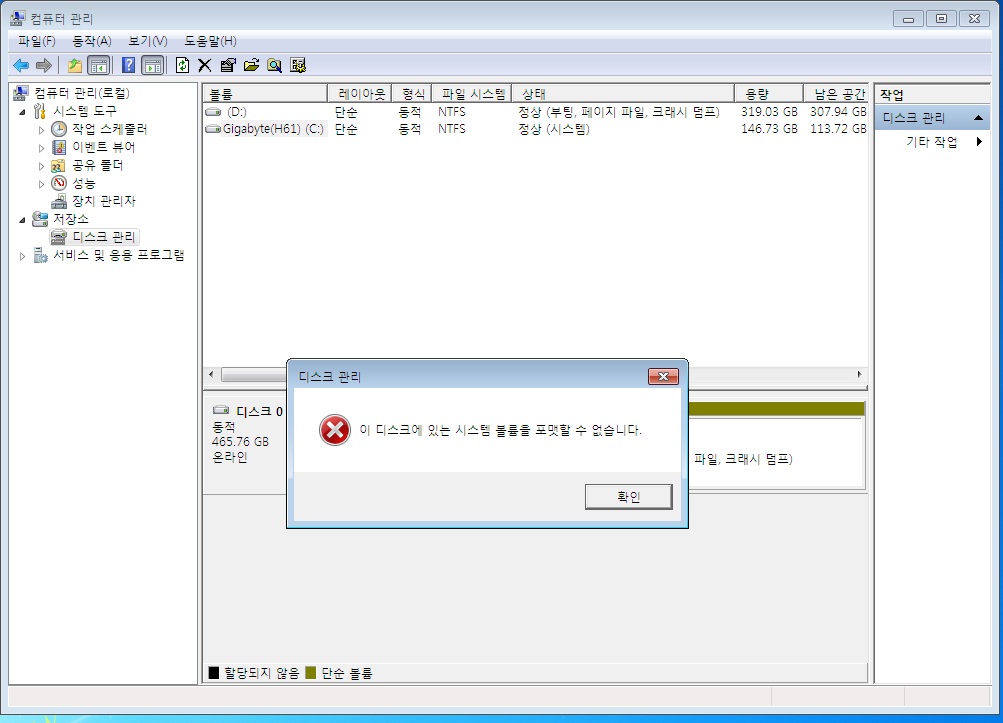Click the olive 단순 볼륨 legend swatch

pyautogui.click(x=311, y=674)
